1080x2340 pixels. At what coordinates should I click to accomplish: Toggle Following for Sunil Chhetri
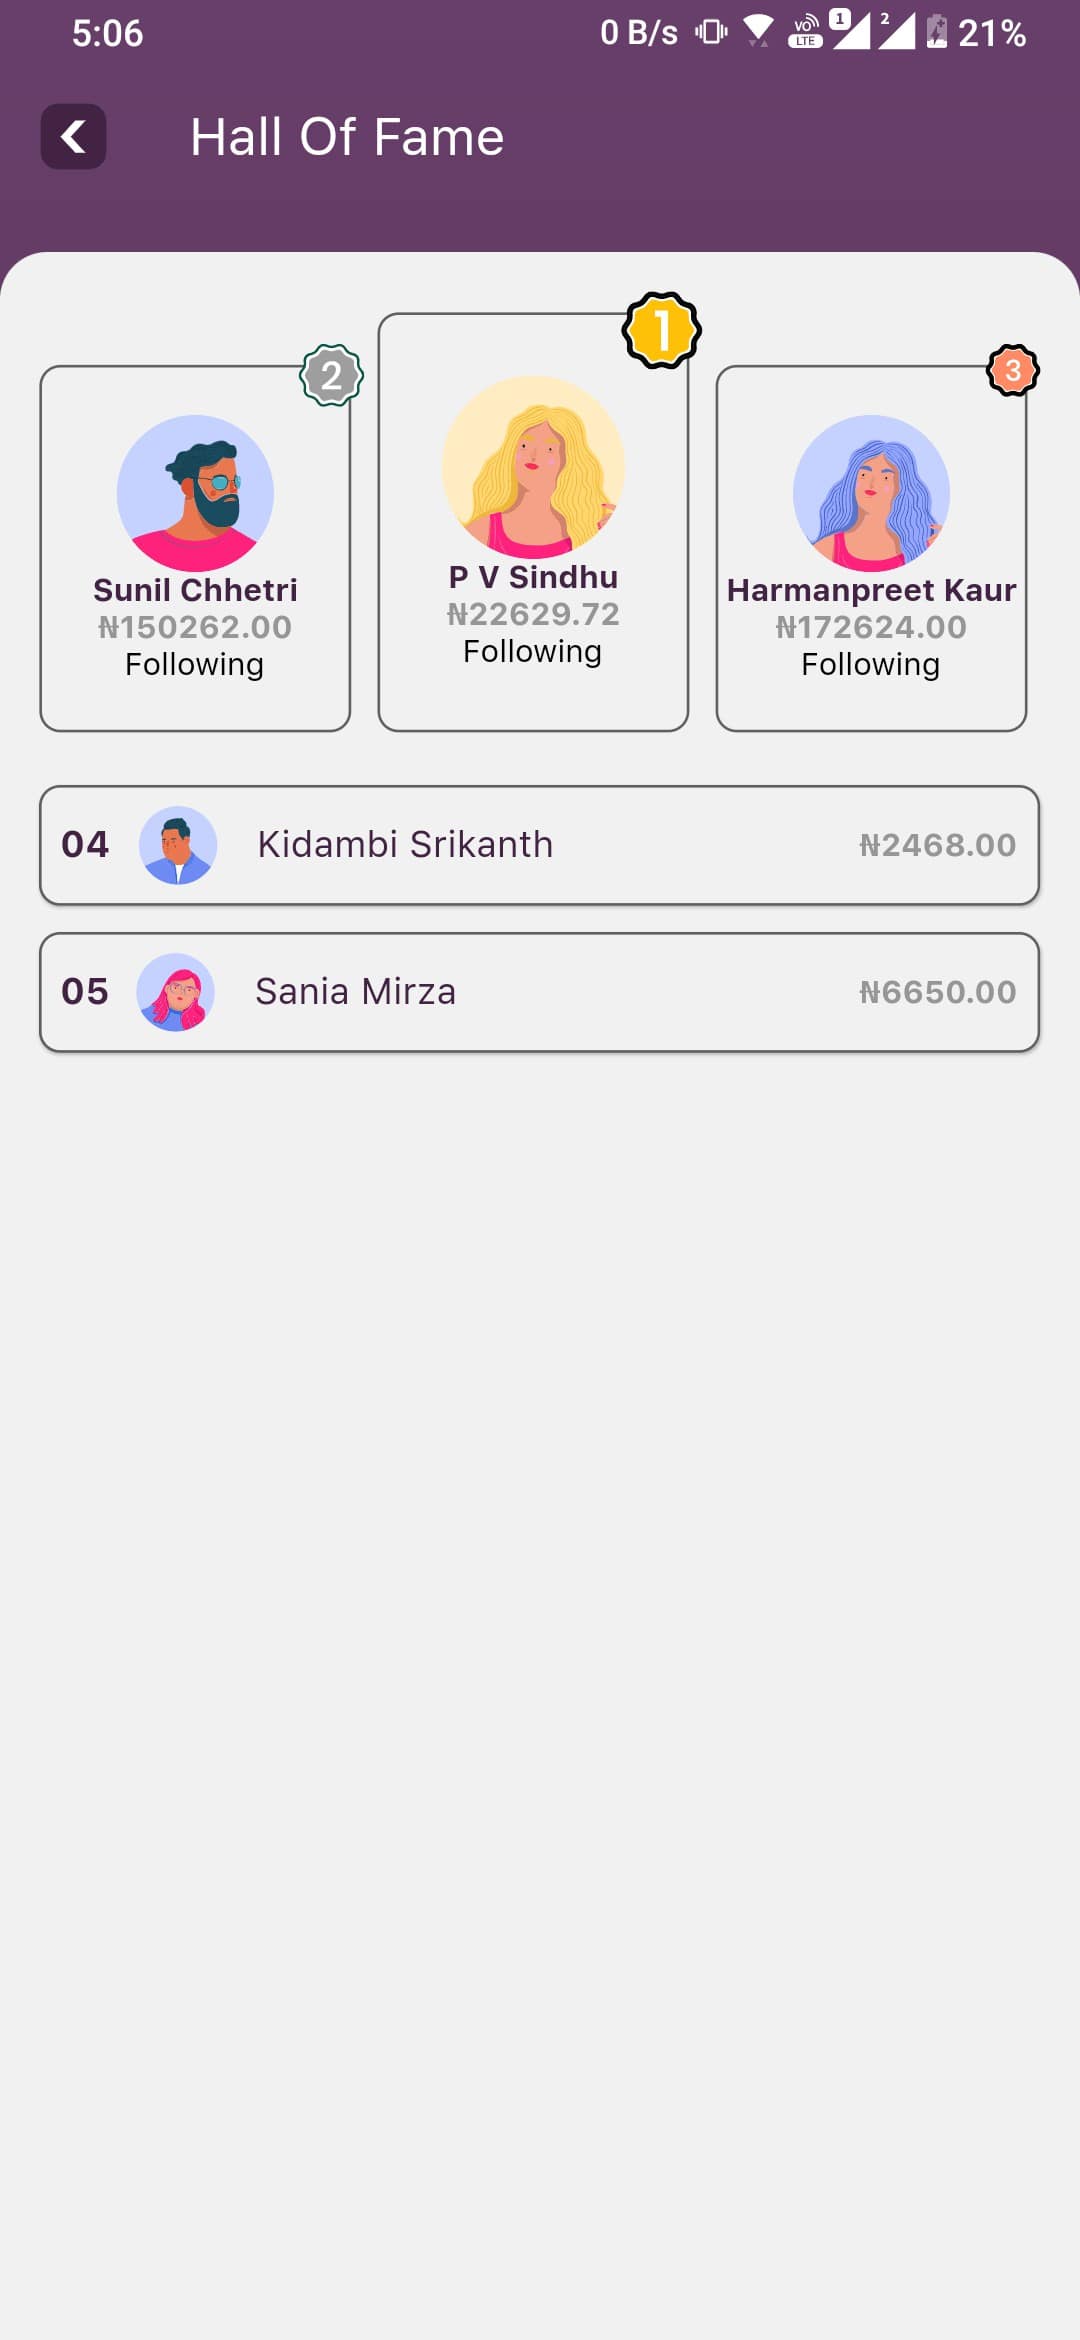(195, 665)
